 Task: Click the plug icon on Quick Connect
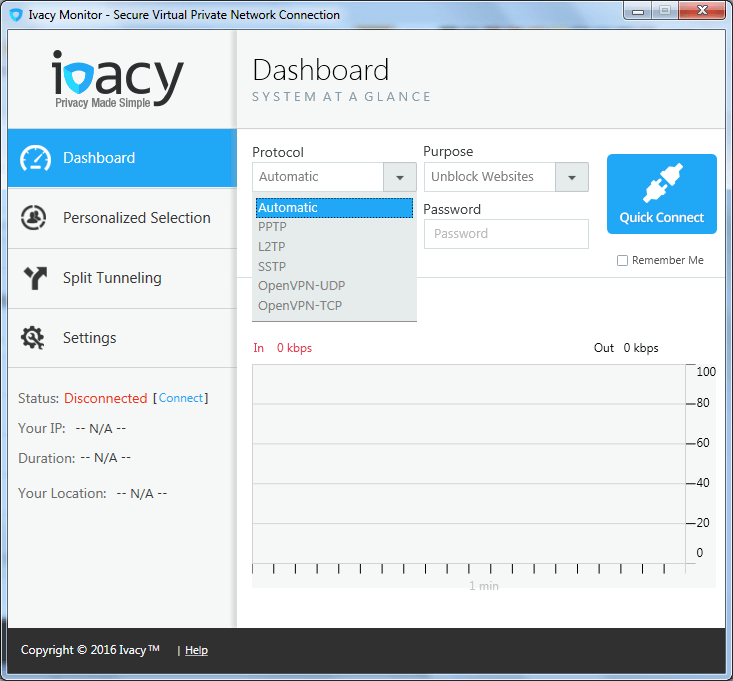click(662, 183)
